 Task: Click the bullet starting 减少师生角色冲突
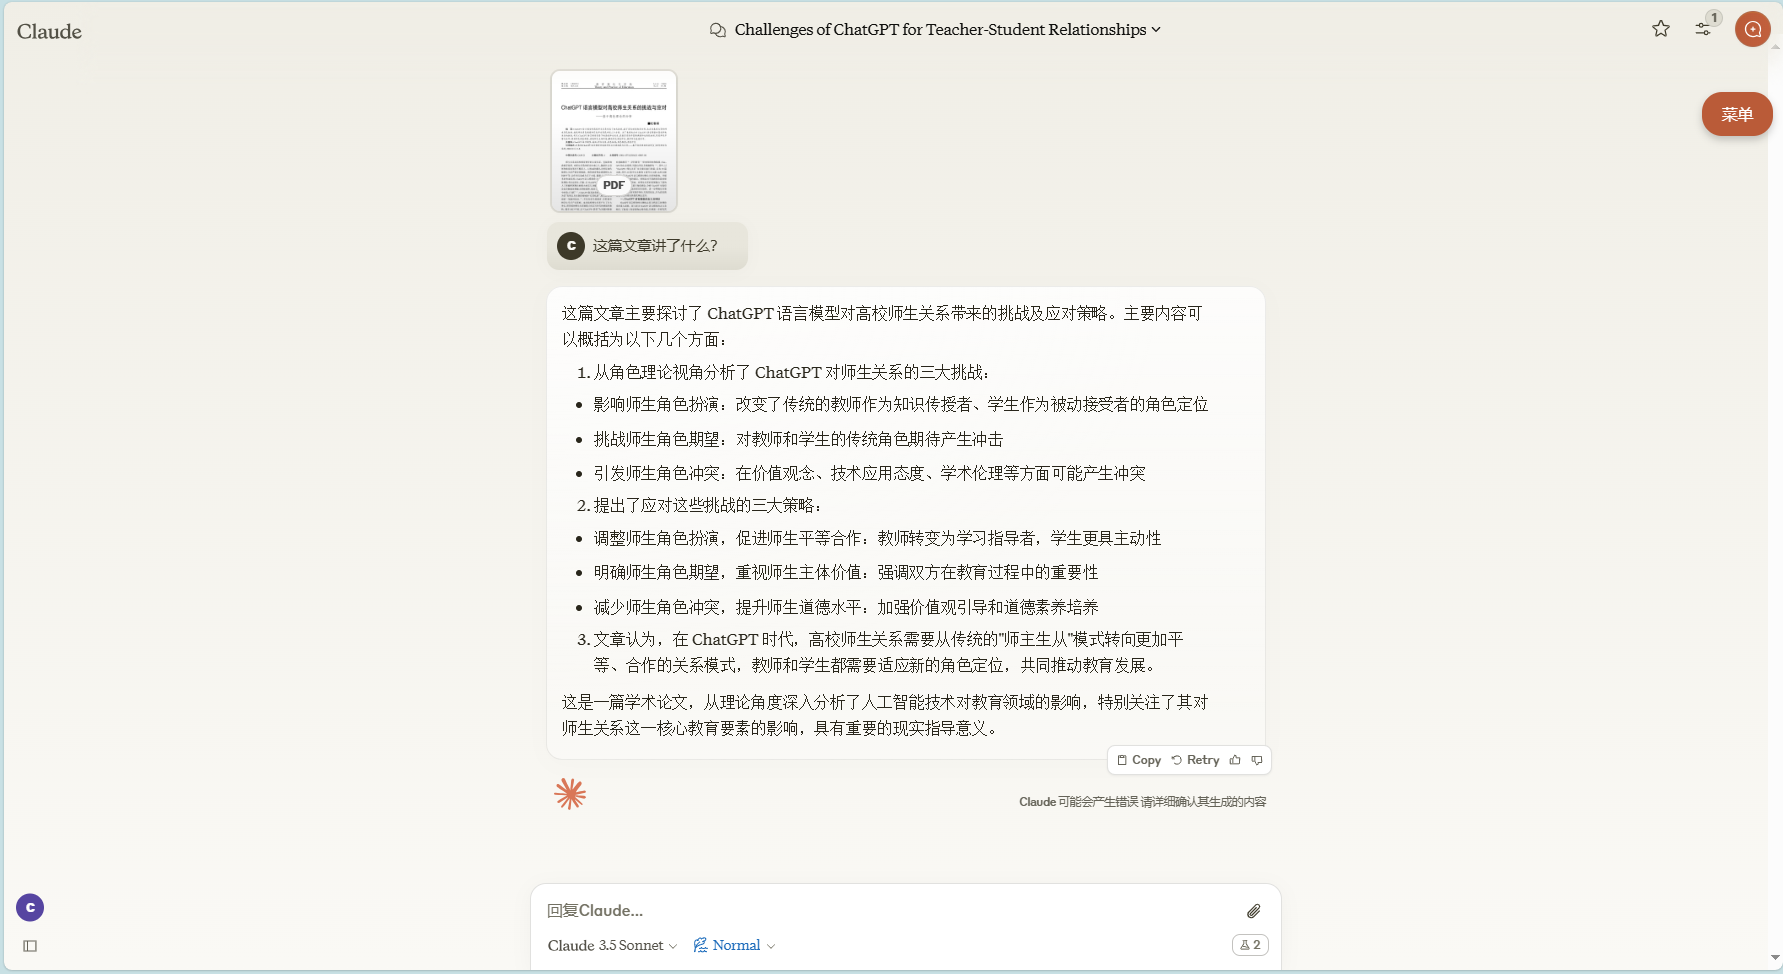(x=846, y=608)
